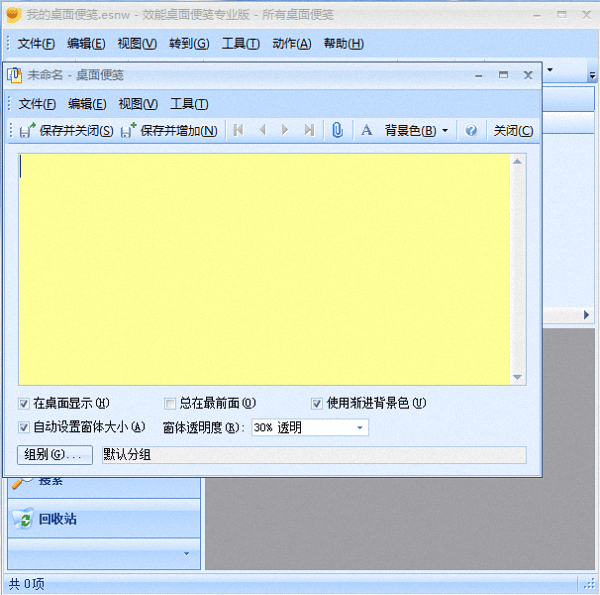Open the 窗体透明度 dropdown showing 30% 透明
Screen dimensions: 600x595
(x=310, y=427)
